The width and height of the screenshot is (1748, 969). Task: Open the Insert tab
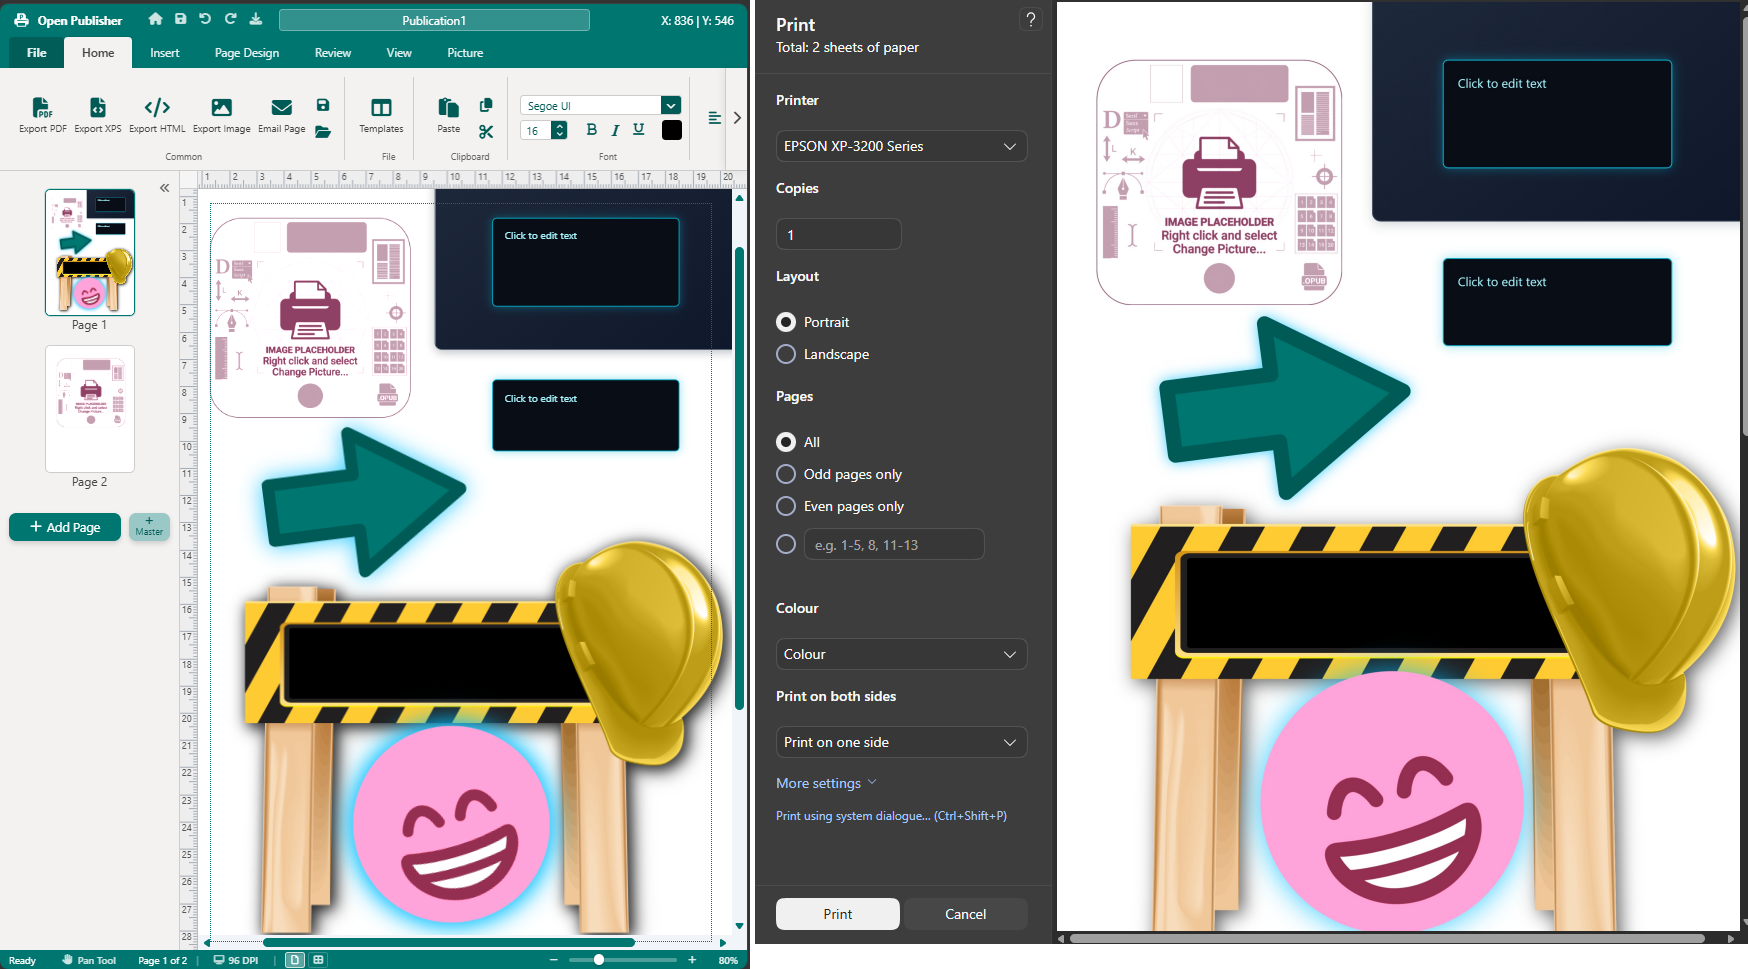[x=165, y=53]
